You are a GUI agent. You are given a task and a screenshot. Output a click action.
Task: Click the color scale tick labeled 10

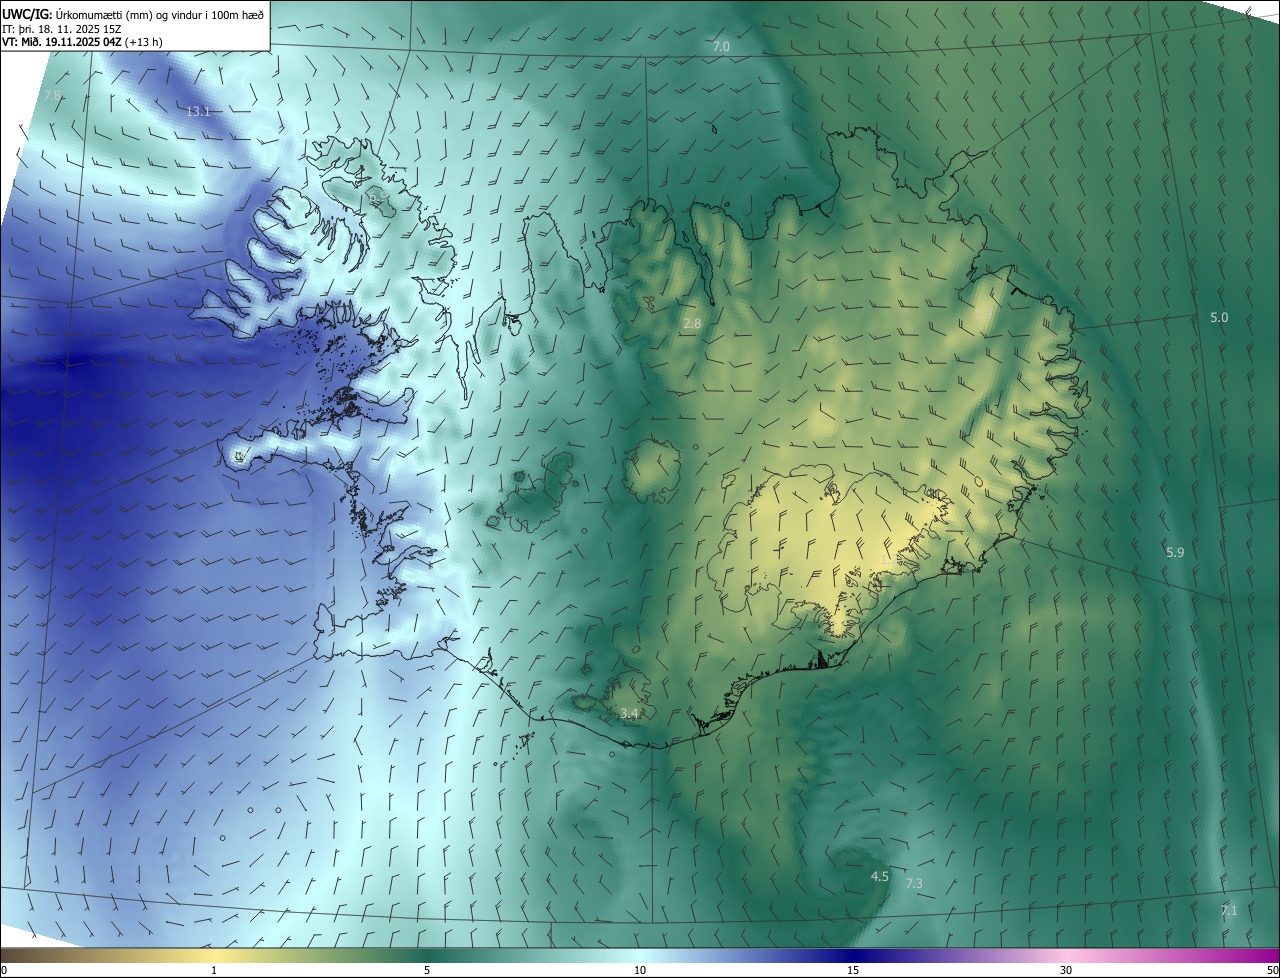640,970
